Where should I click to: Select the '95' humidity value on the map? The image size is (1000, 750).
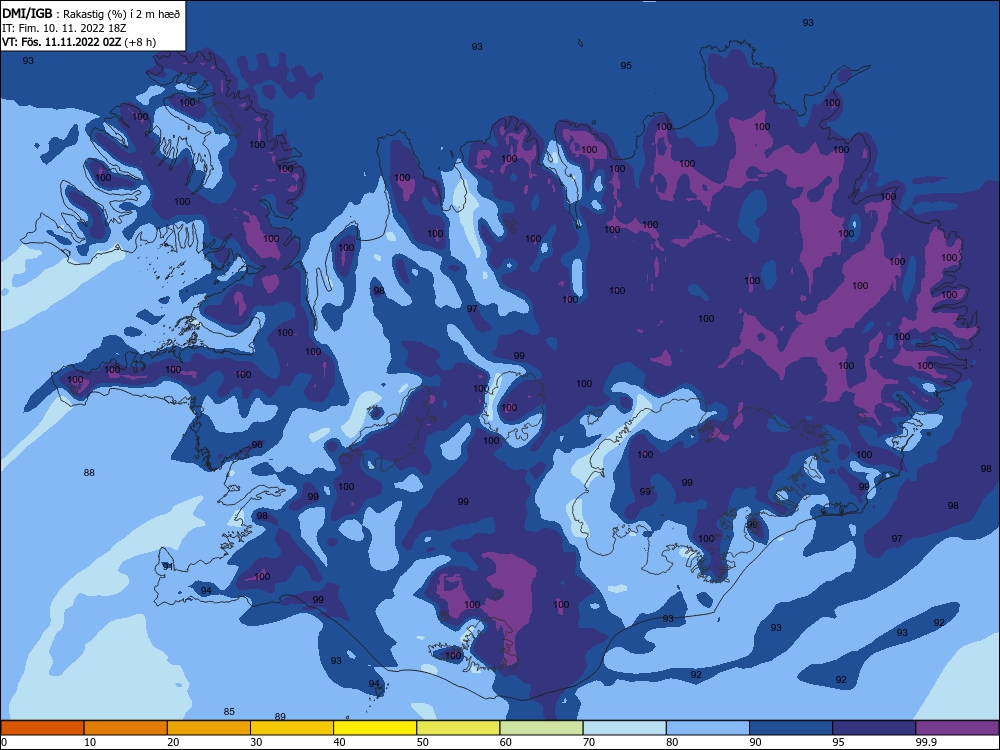[x=626, y=66]
